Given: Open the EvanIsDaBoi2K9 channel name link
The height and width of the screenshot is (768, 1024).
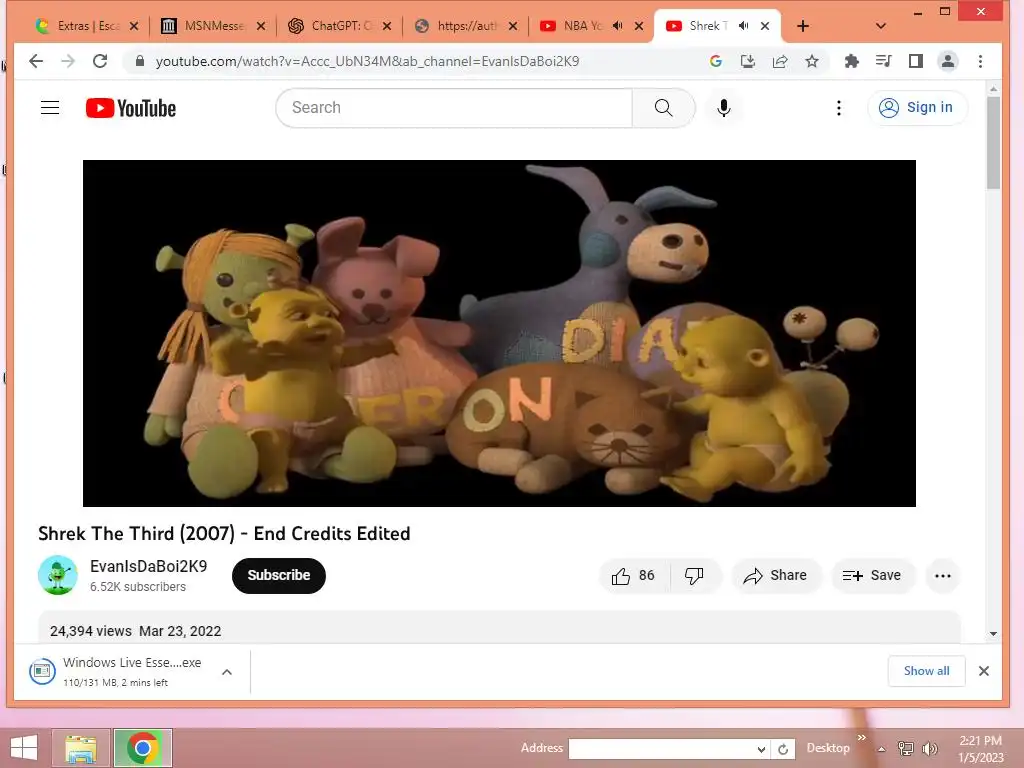Looking at the screenshot, I should (x=148, y=566).
